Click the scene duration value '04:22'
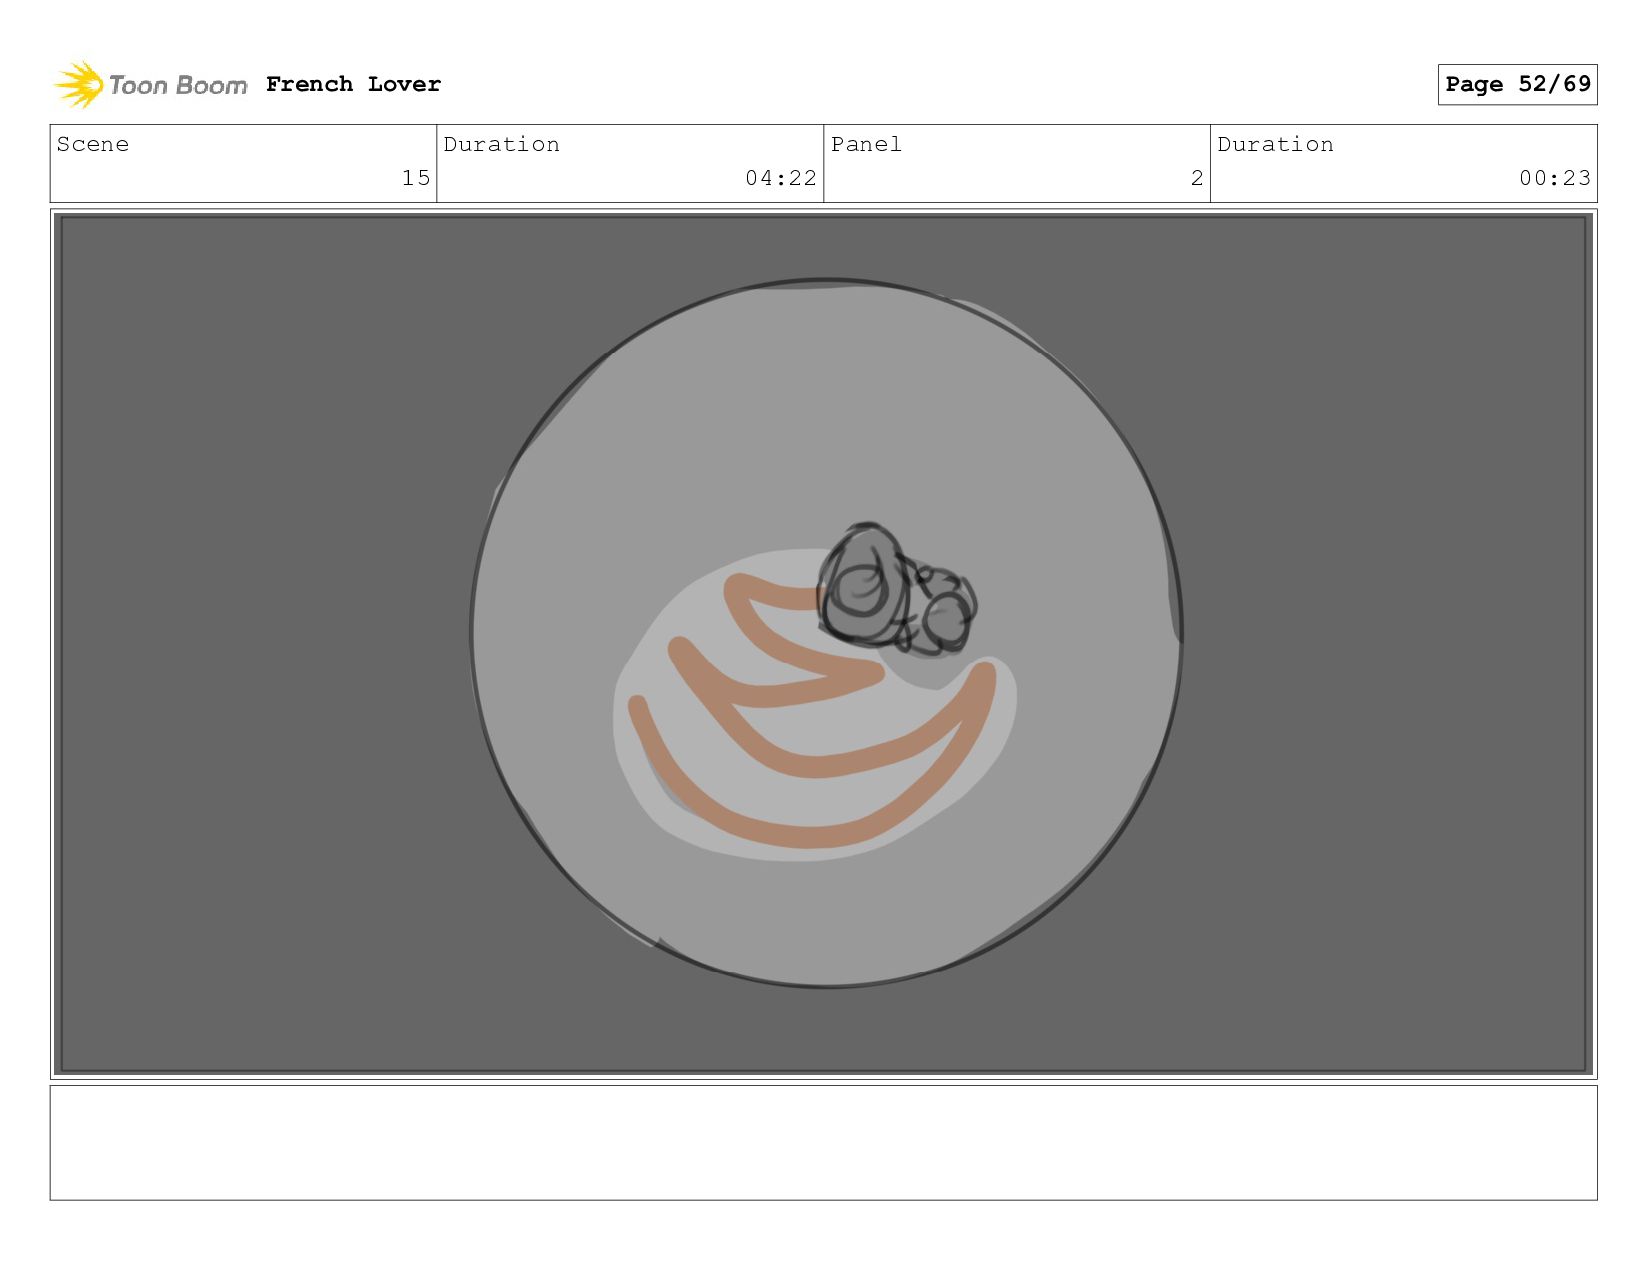The width and height of the screenshot is (1650, 1275). coord(781,178)
